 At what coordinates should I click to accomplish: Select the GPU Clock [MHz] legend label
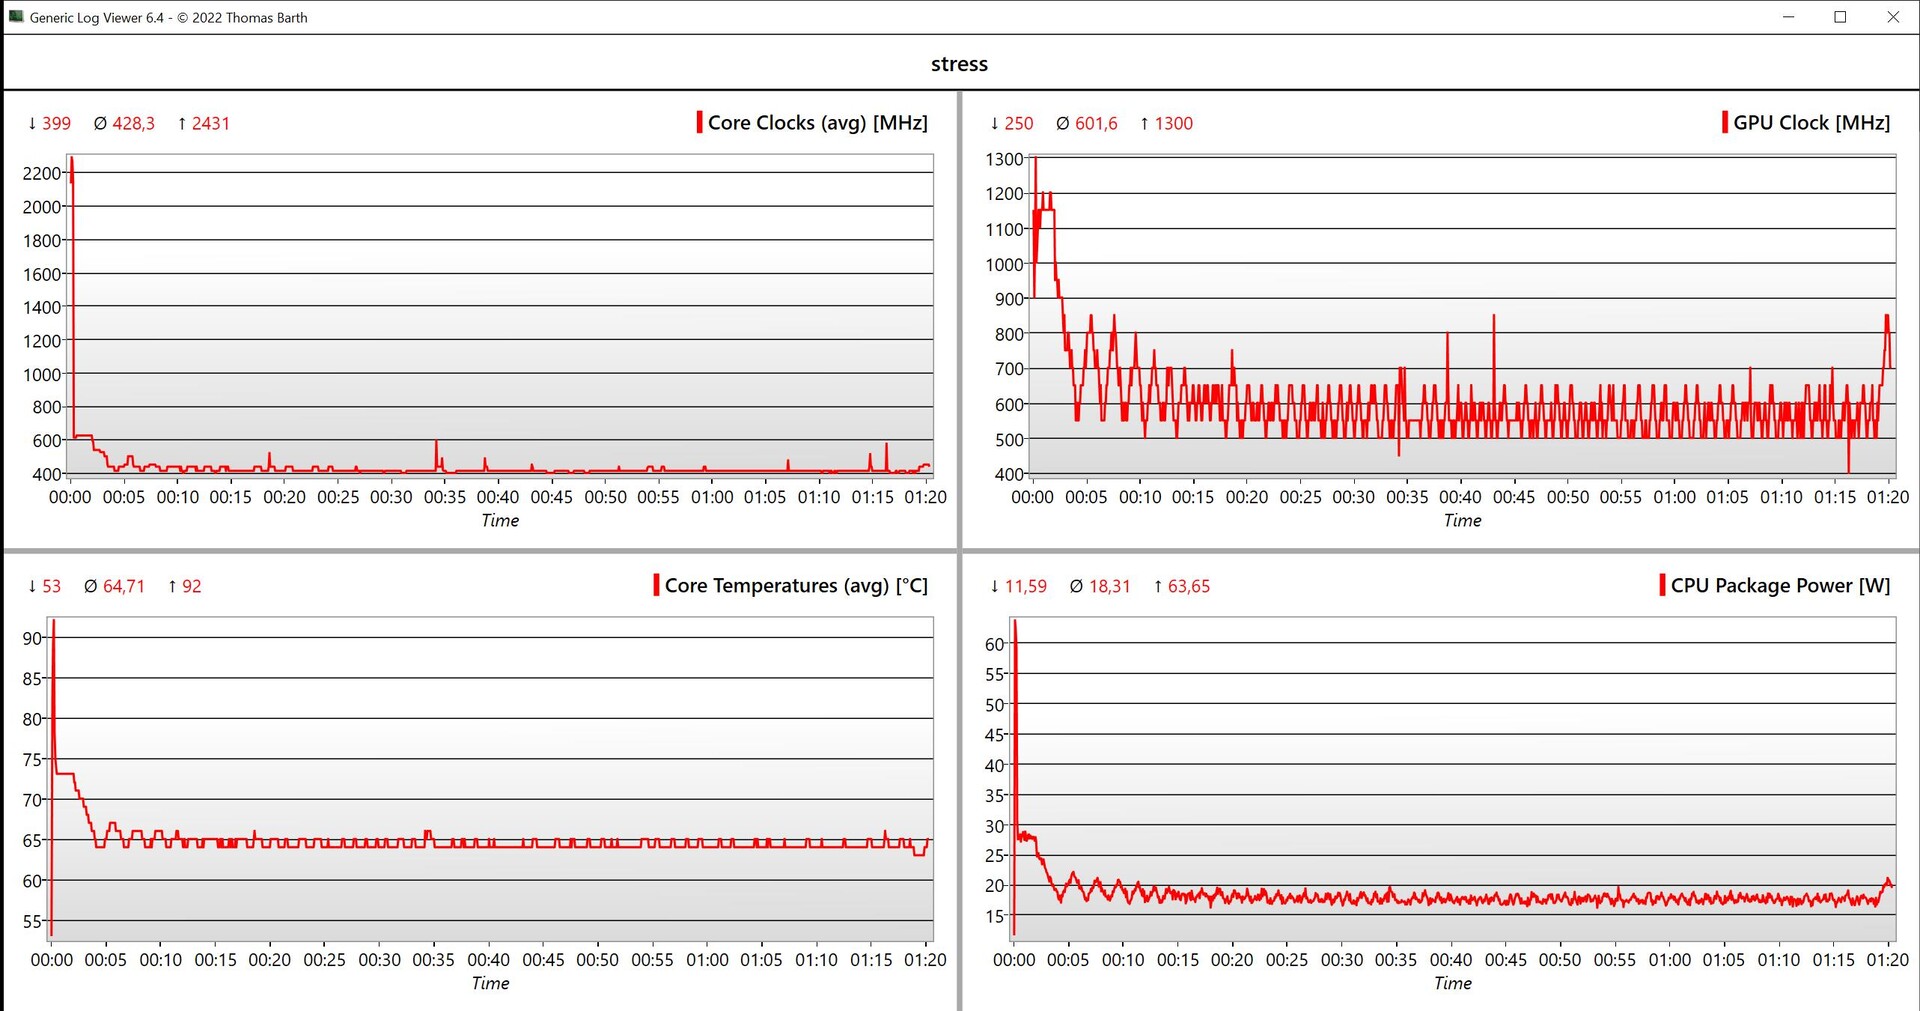click(1811, 123)
